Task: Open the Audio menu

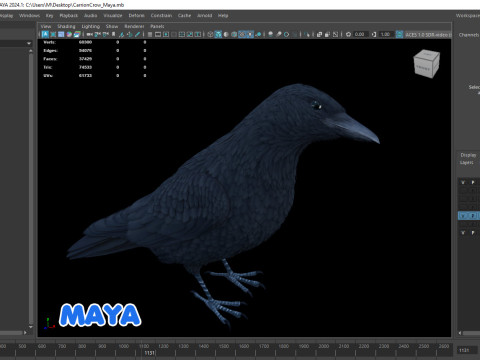Action: (x=90, y=15)
